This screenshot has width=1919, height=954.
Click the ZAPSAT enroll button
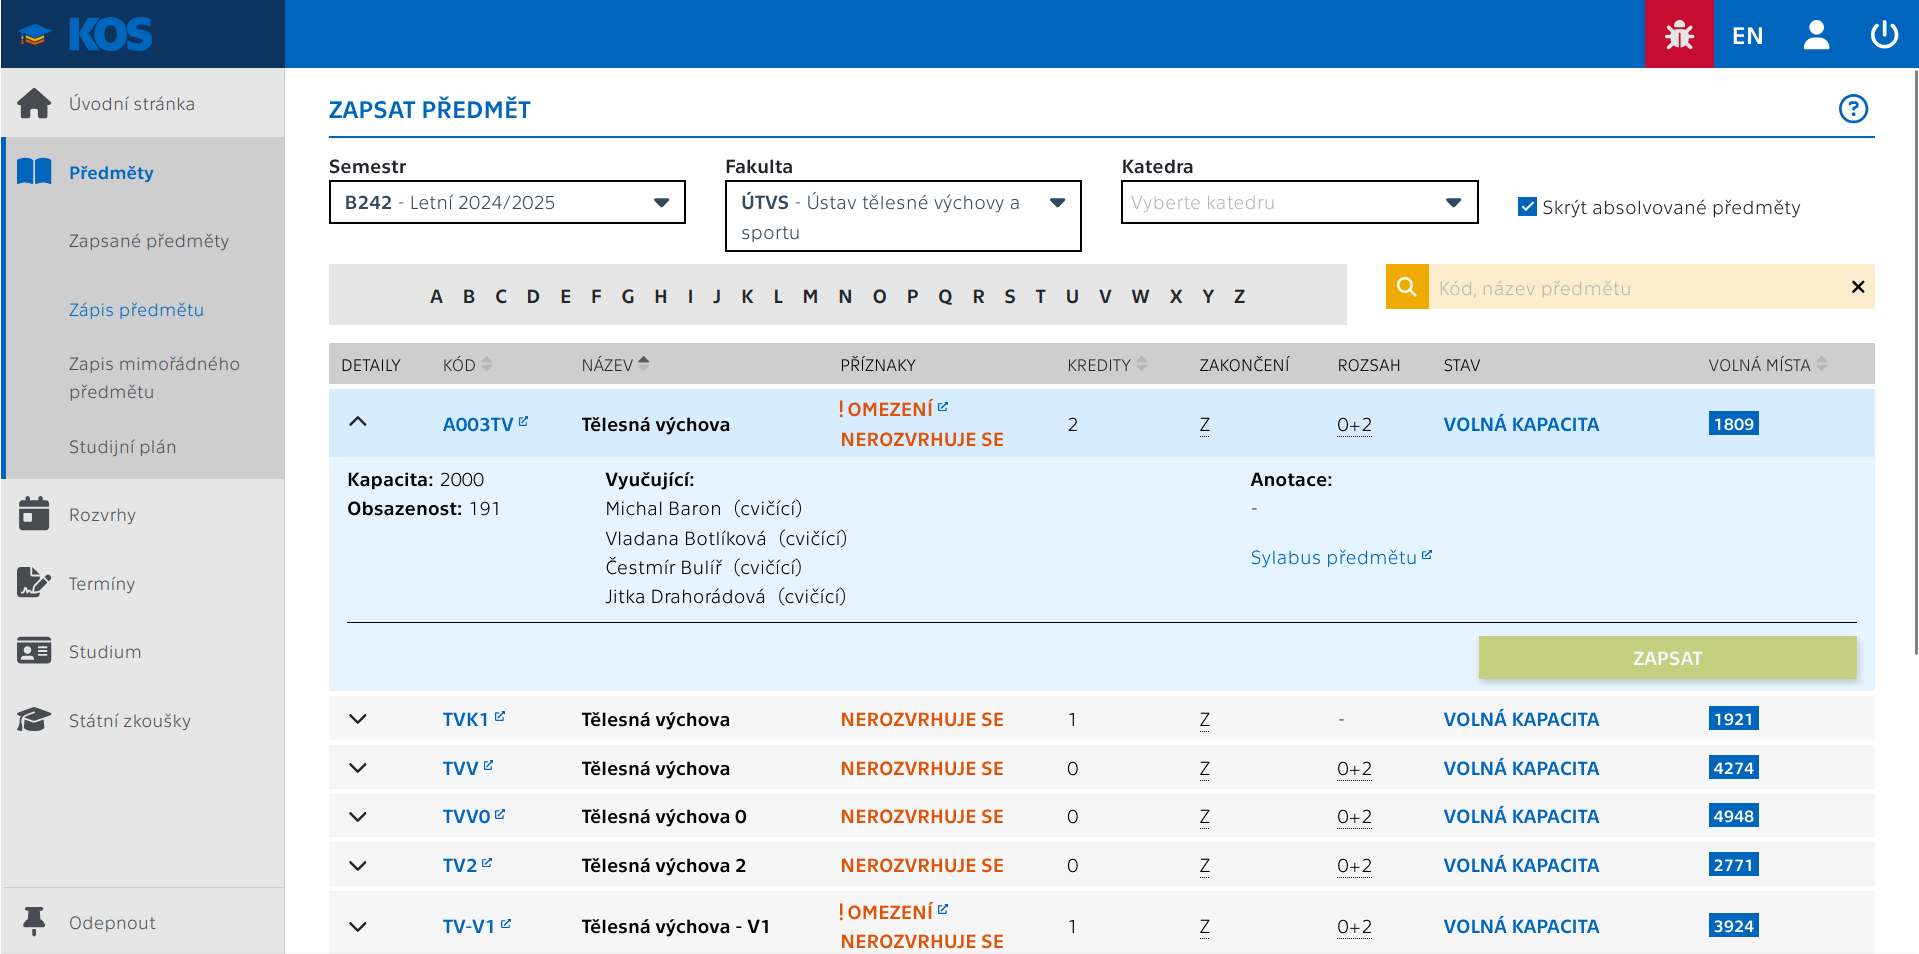click(x=1667, y=658)
